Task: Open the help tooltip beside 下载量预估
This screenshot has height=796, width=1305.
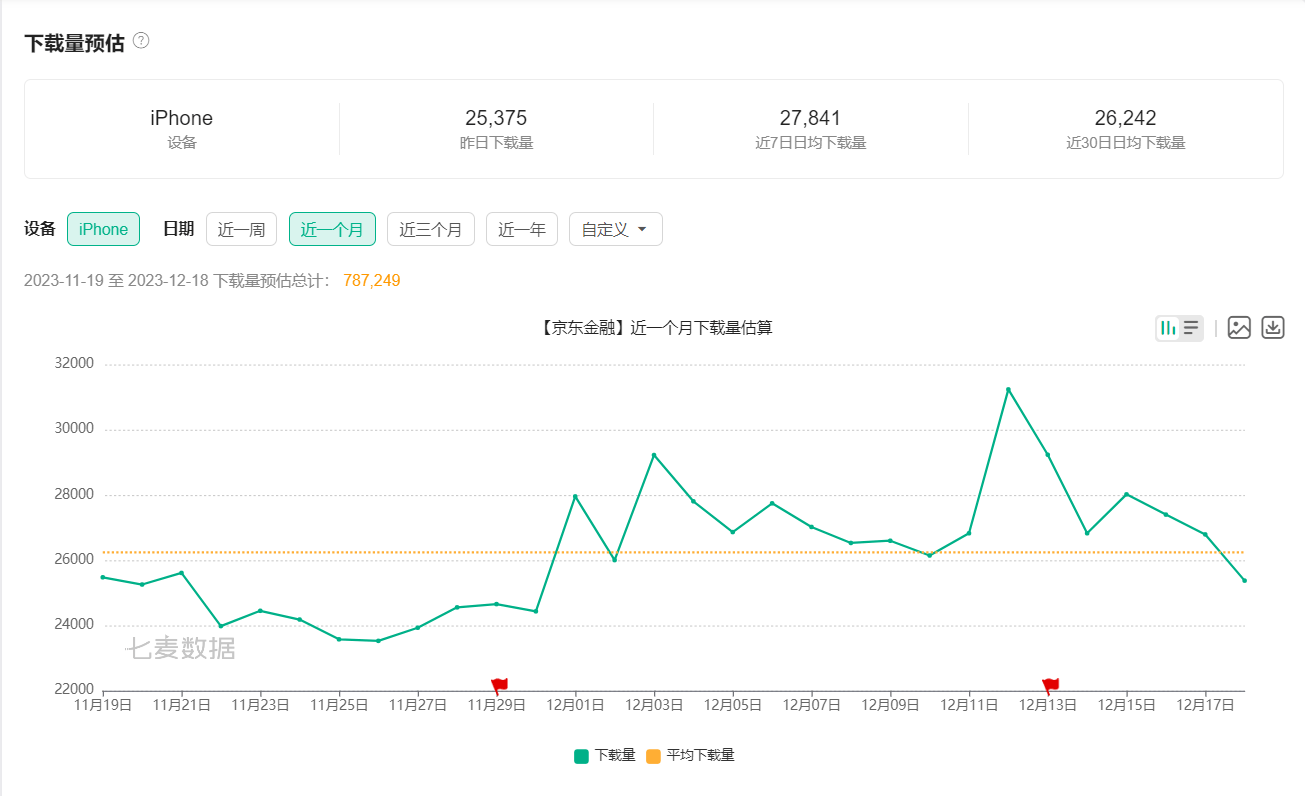Action: 141,41
